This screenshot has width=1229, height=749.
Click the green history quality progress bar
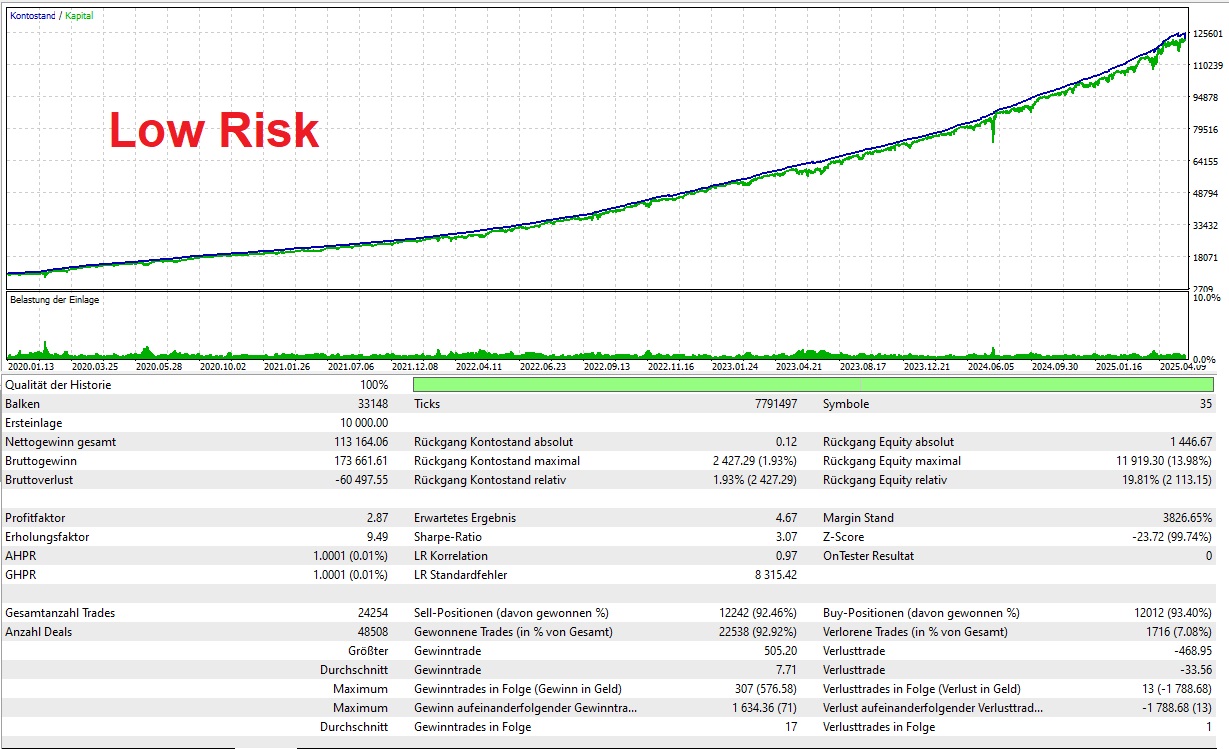click(812, 385)
